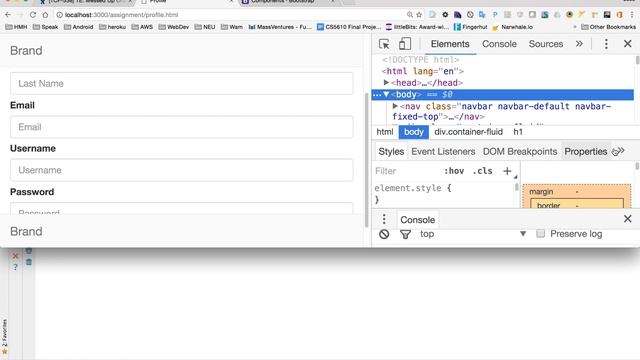Switch to the Properties tab

[x=586, y=151]
